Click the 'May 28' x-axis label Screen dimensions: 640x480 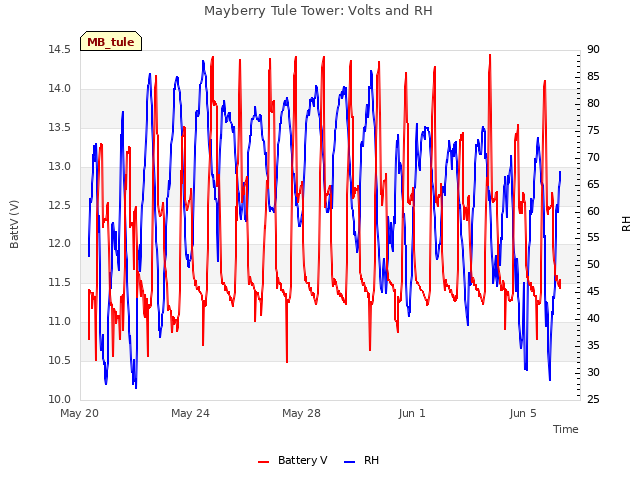pos(301,413)
